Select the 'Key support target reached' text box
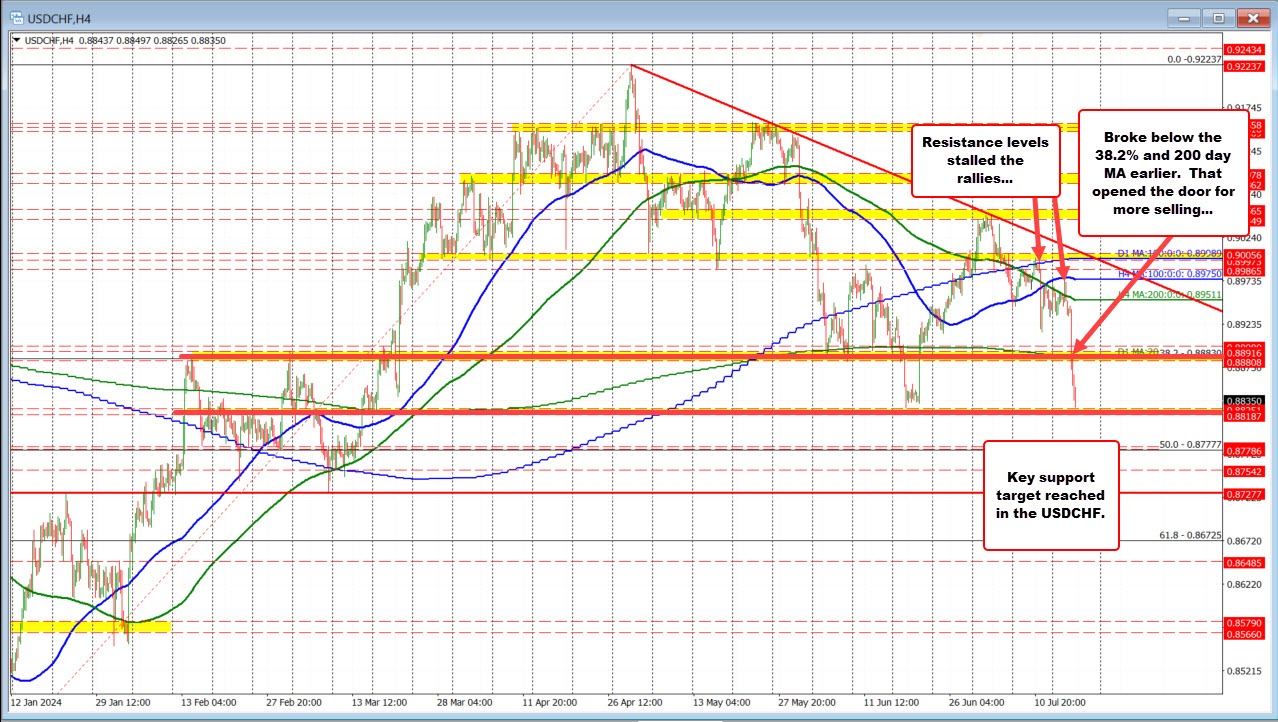The width and height of the screenshot is (1278, 722). [1050, 495]
